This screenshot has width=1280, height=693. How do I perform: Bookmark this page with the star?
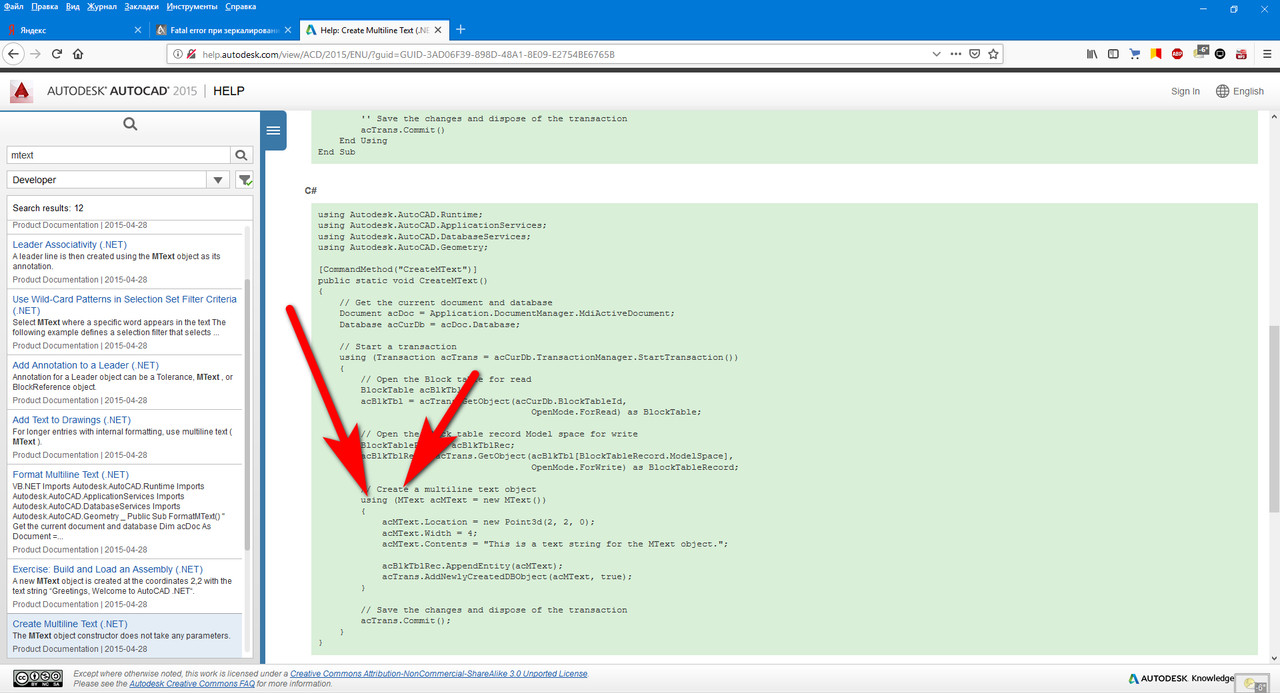(x=993, y=54)
